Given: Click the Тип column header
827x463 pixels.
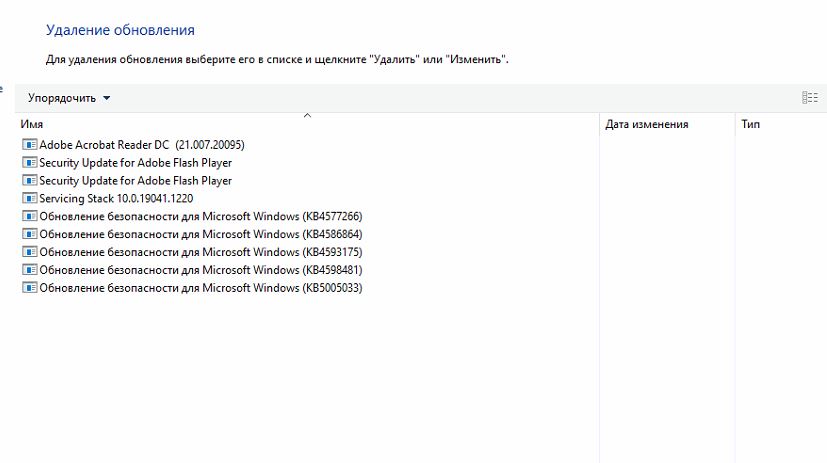Looking at the screenshot, I should pyautogui.click(x=750, y=125).
